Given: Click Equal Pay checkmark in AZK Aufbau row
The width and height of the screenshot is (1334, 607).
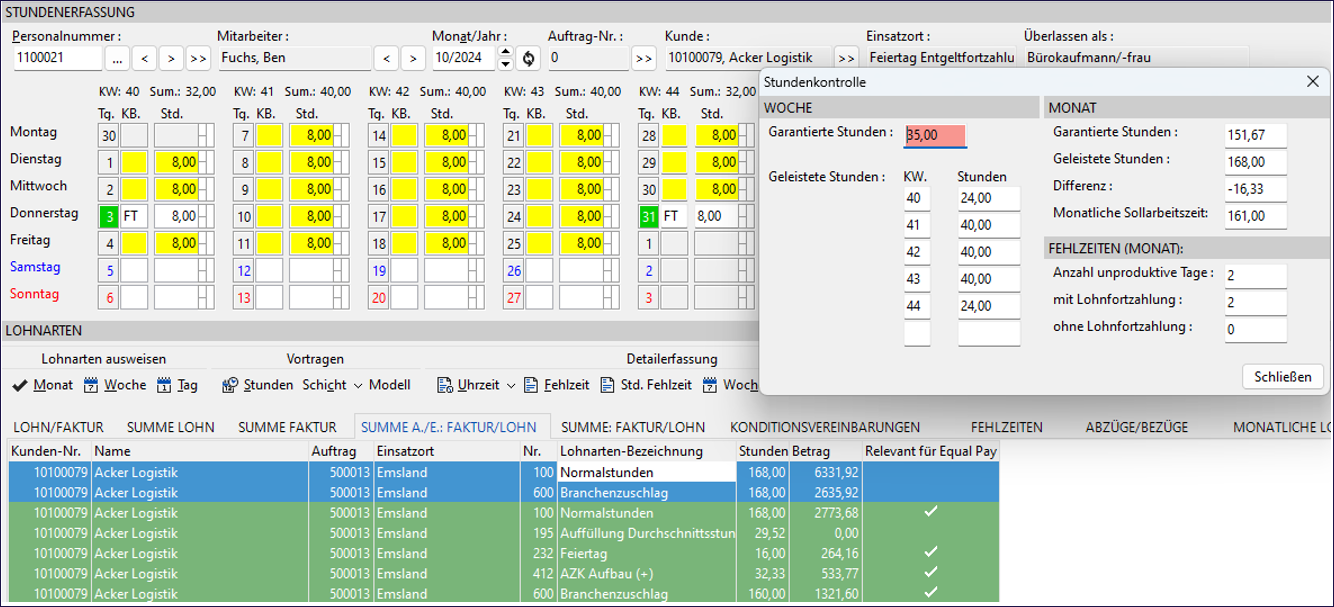Looking at the screenshot, I should pos(931,574).
